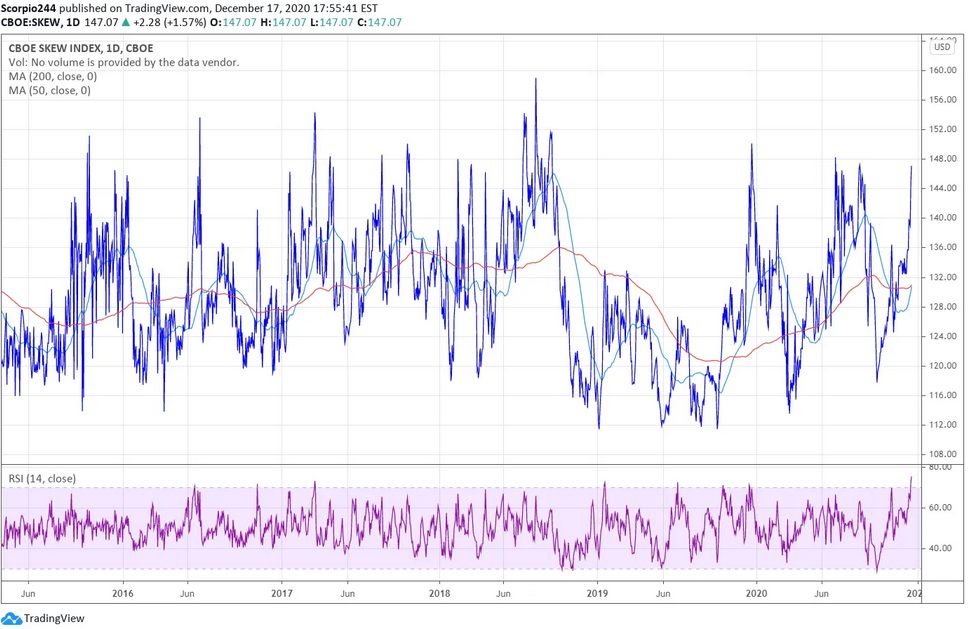Click the green up-triangle change indicator
The width and height of the screenshot is (969, 629).
click(x=126, y=22)
